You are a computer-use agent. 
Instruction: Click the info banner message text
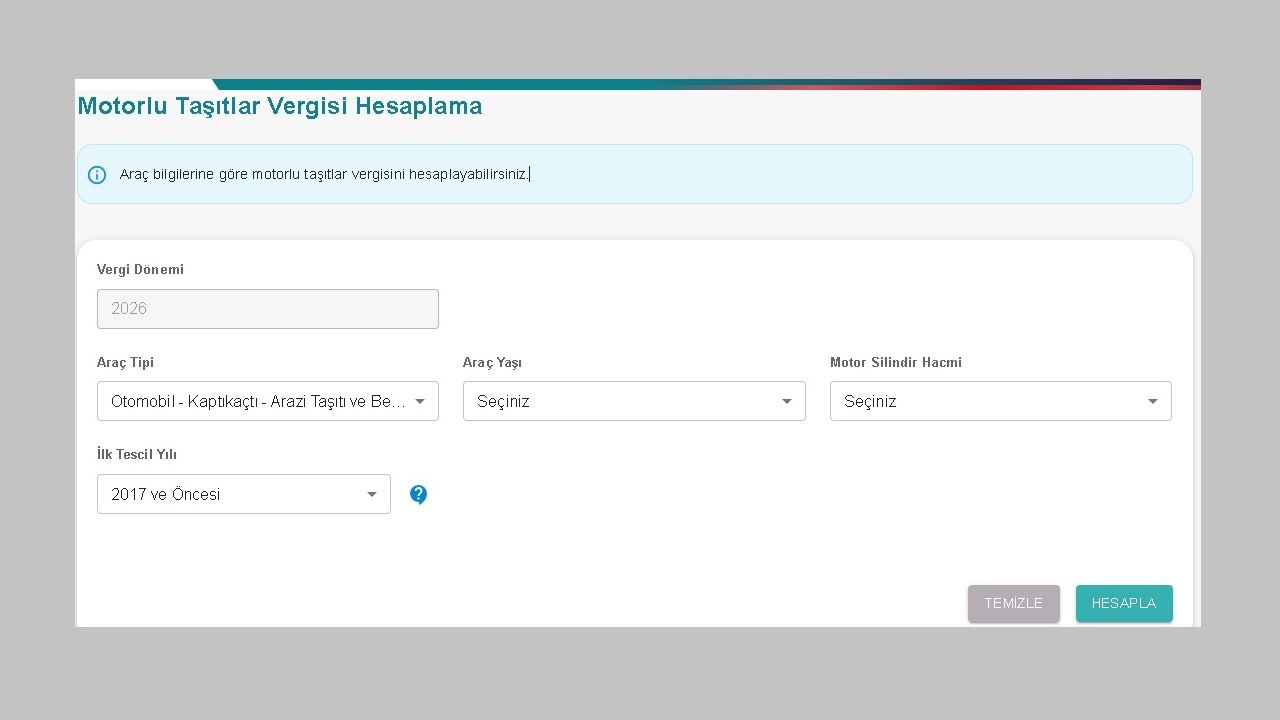pos(324,175)
